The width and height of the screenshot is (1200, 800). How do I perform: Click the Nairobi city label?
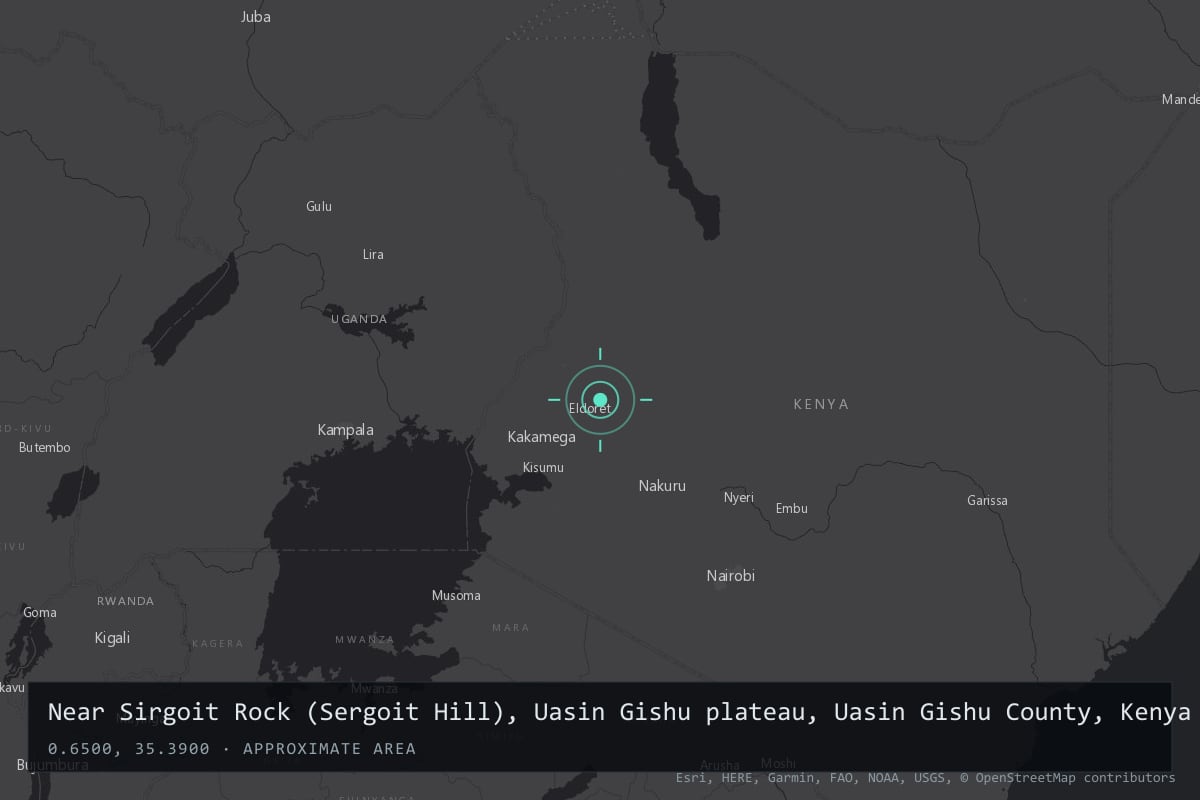point(731,576)
